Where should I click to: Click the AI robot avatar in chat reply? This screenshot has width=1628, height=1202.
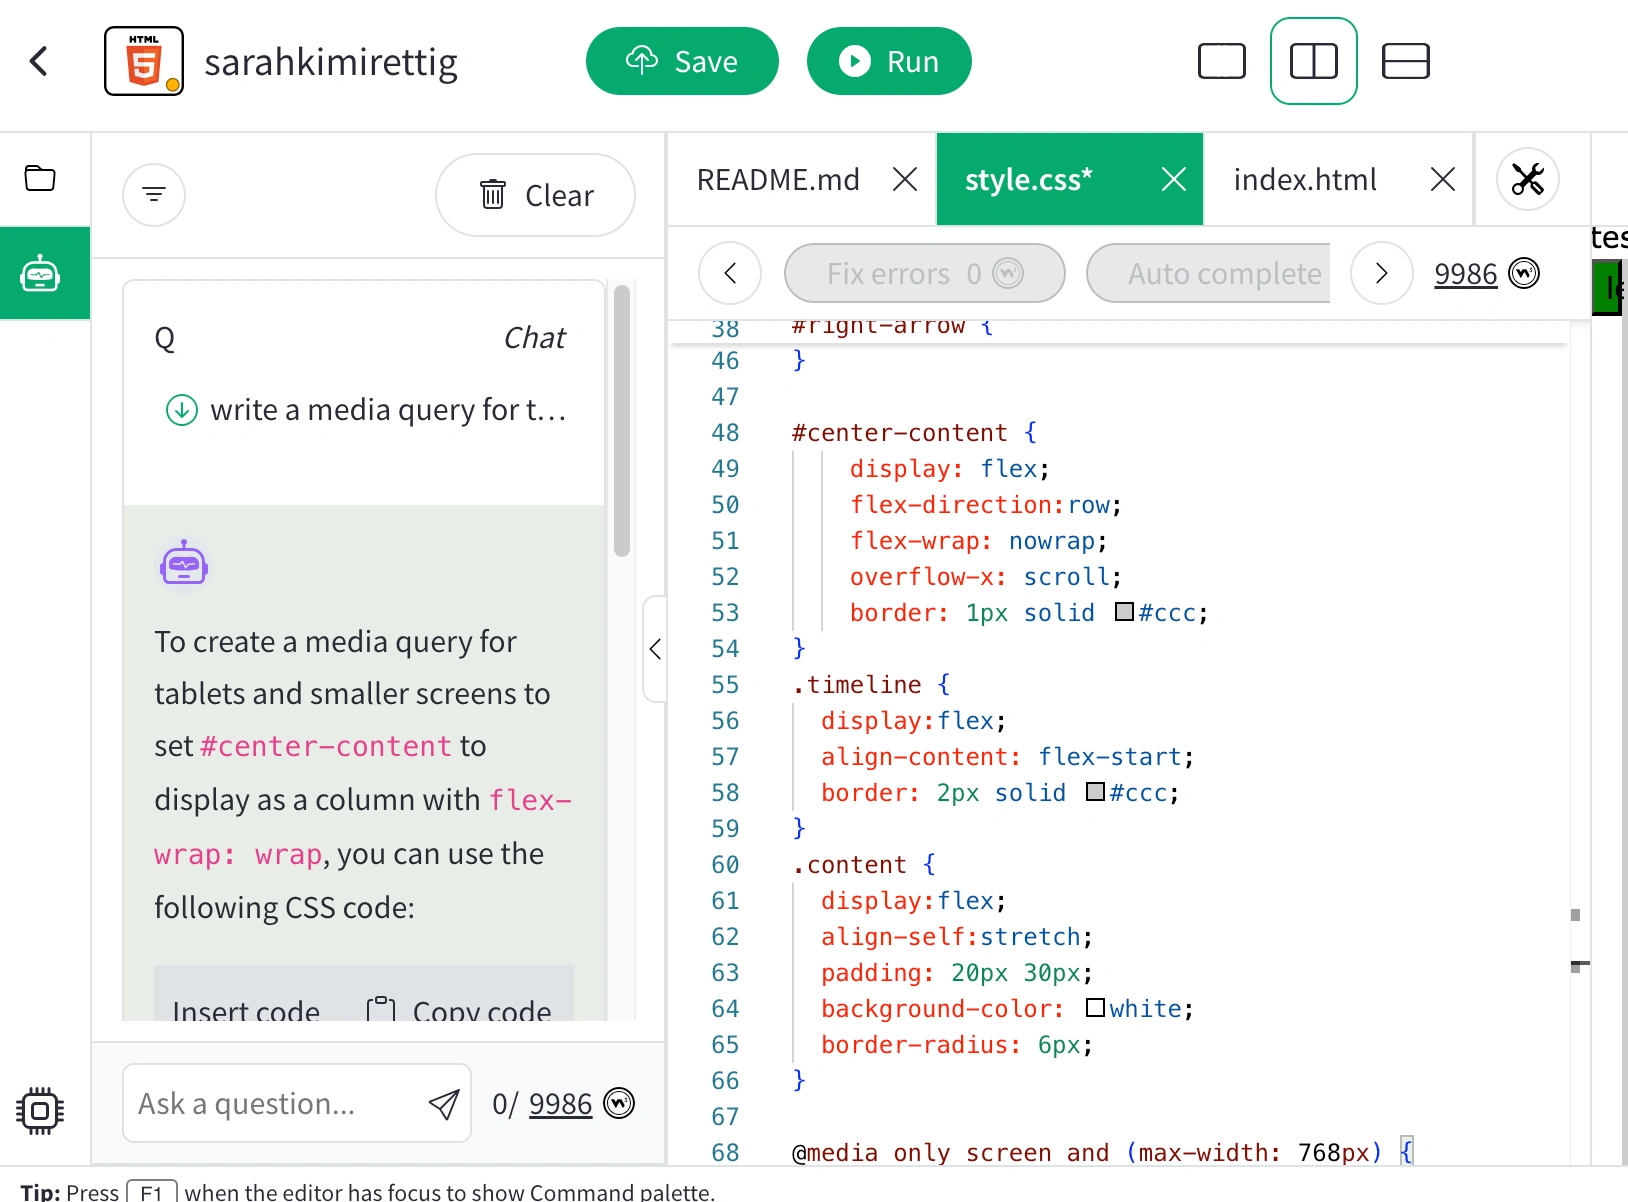pos(184,566)
